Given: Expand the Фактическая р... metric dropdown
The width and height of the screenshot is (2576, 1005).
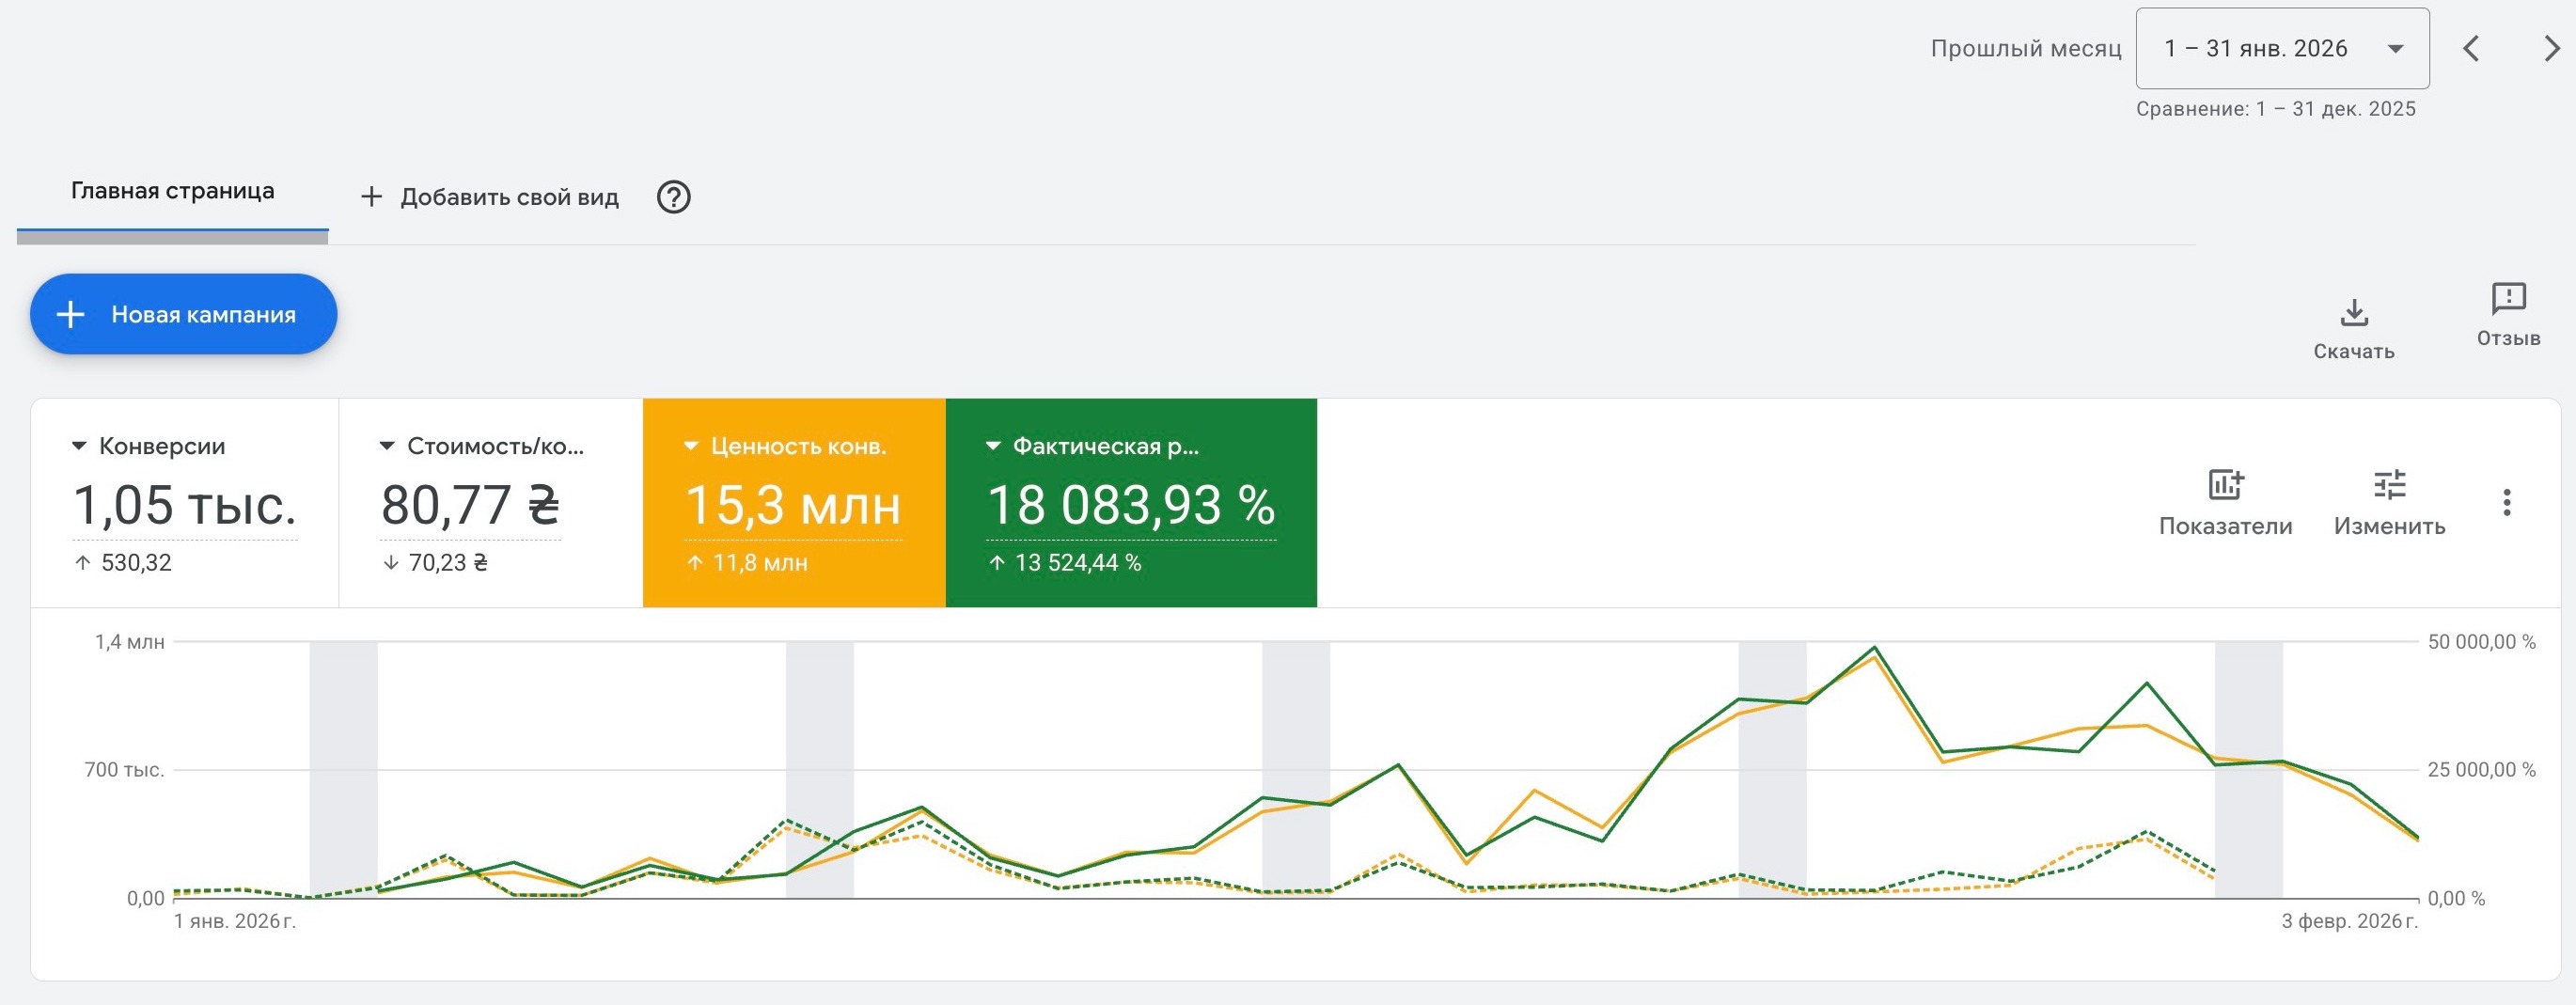Looking at the screenshot, I should coord(993,447).
